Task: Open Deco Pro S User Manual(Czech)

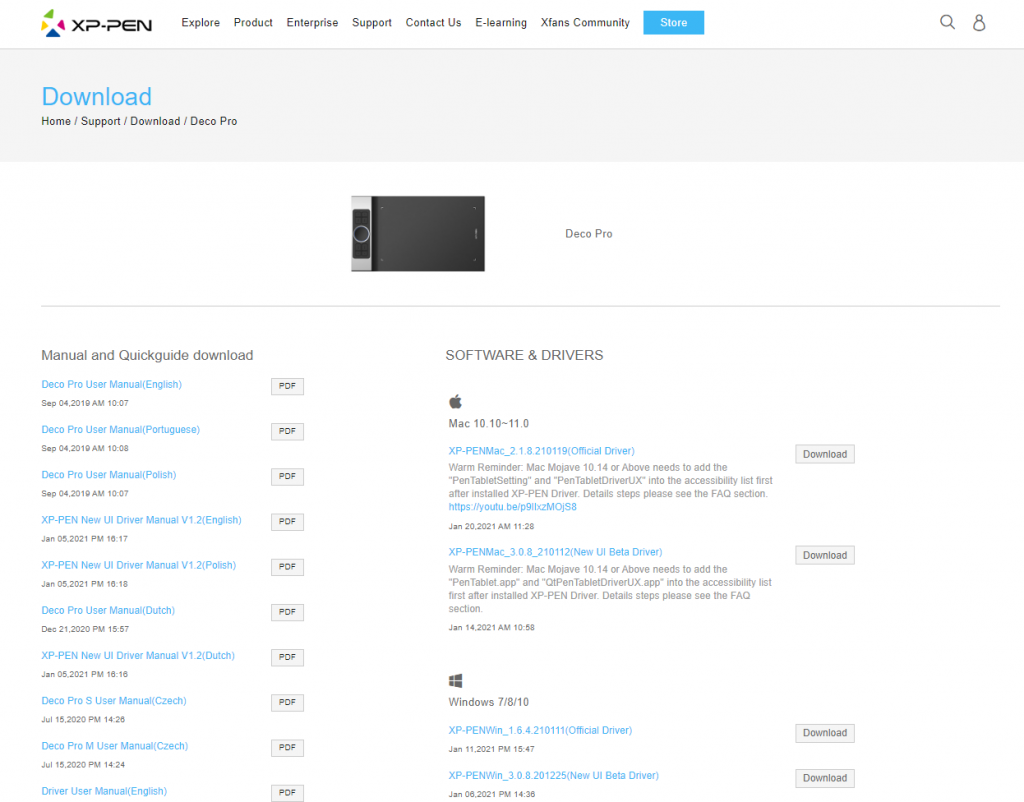Action: [114, 700]
